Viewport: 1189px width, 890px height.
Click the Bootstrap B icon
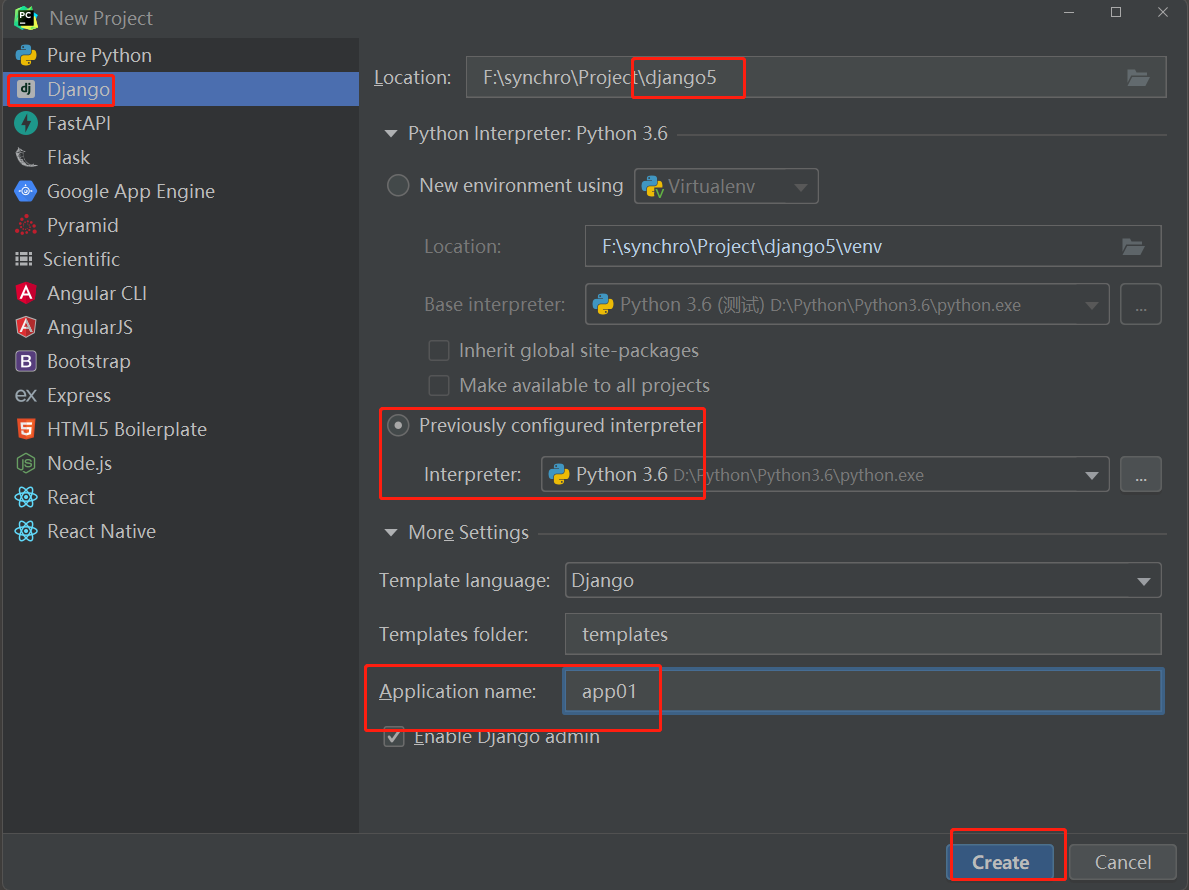click(26, 362)
